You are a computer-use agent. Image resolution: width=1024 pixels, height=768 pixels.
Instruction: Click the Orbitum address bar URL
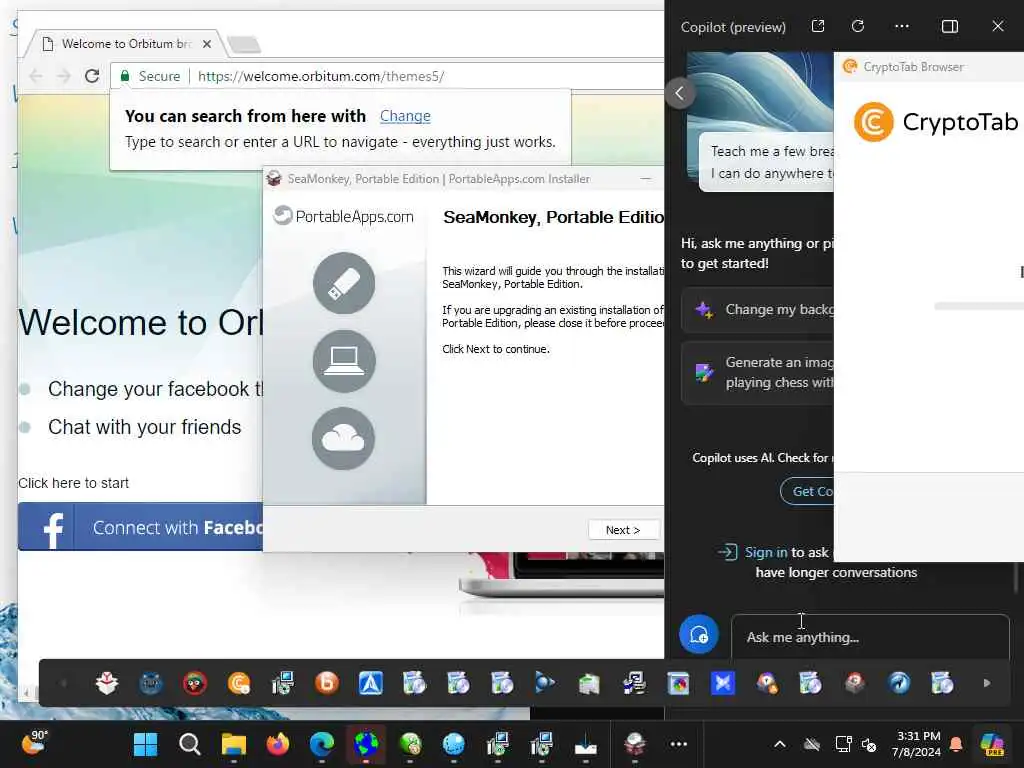pyautogui.click(x=321, y=76)
